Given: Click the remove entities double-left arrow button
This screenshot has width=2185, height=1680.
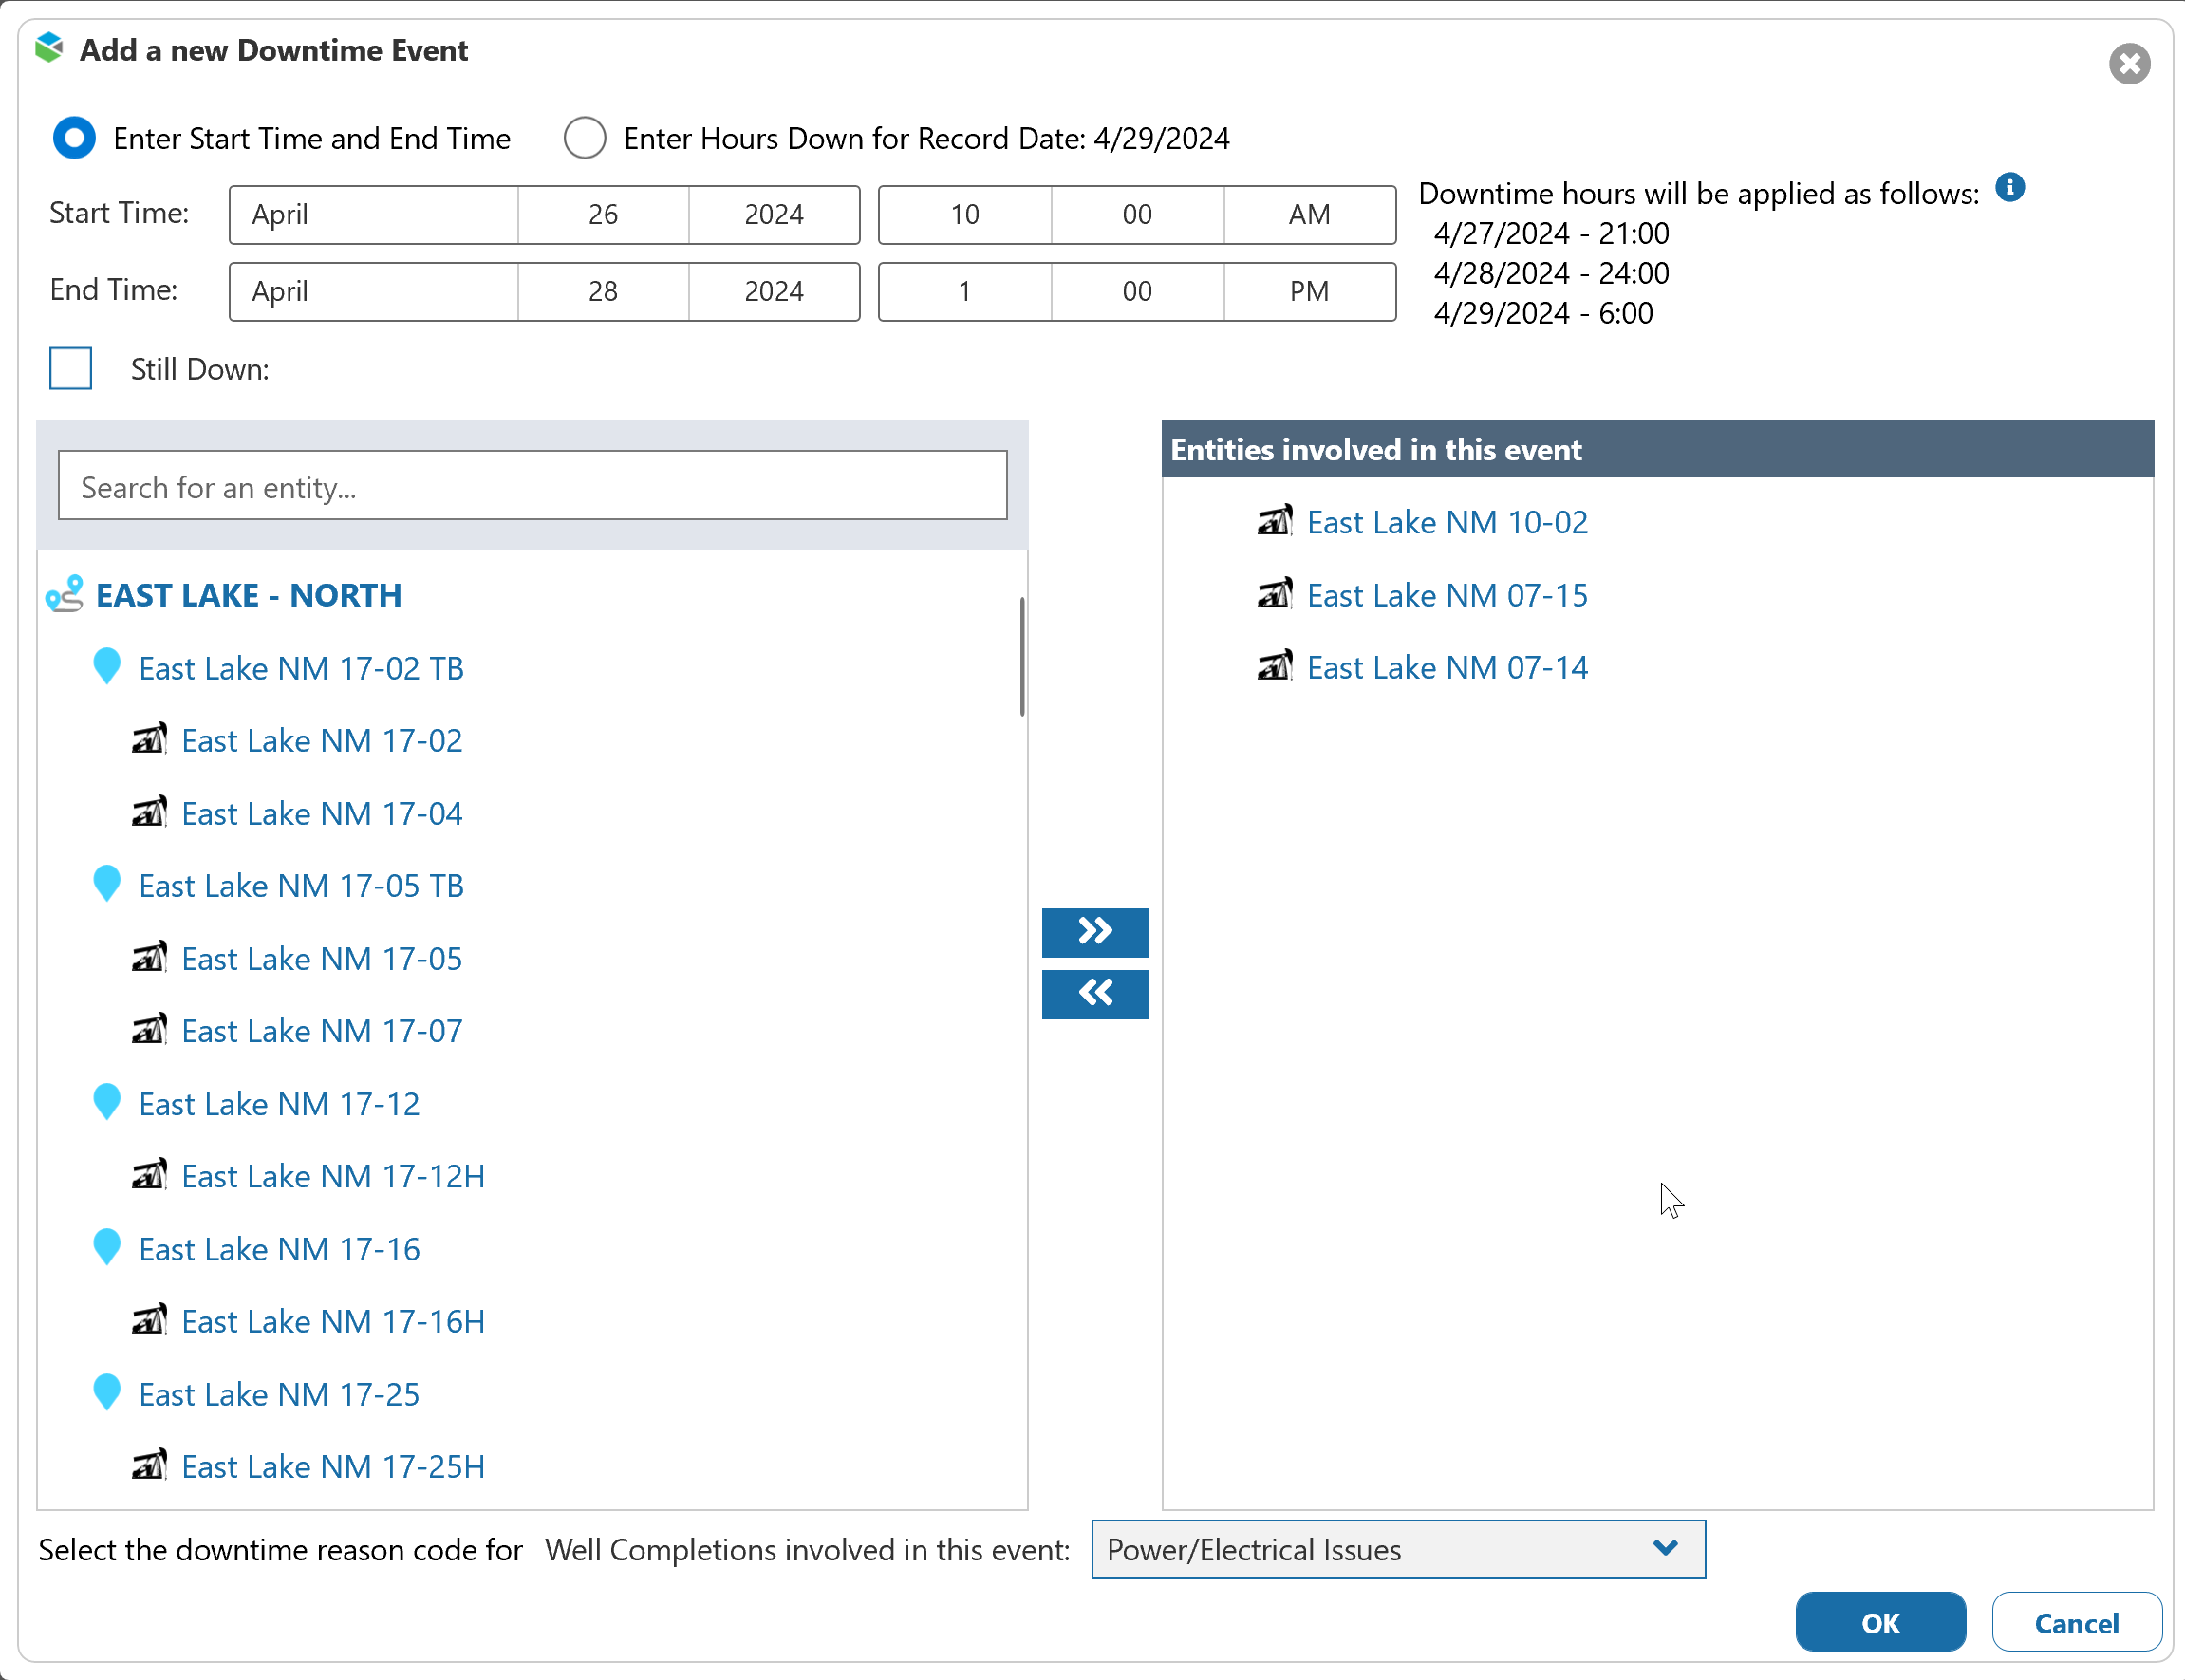Looking at the screenshot, I should pyautogui.click(x=1095, y=993).
